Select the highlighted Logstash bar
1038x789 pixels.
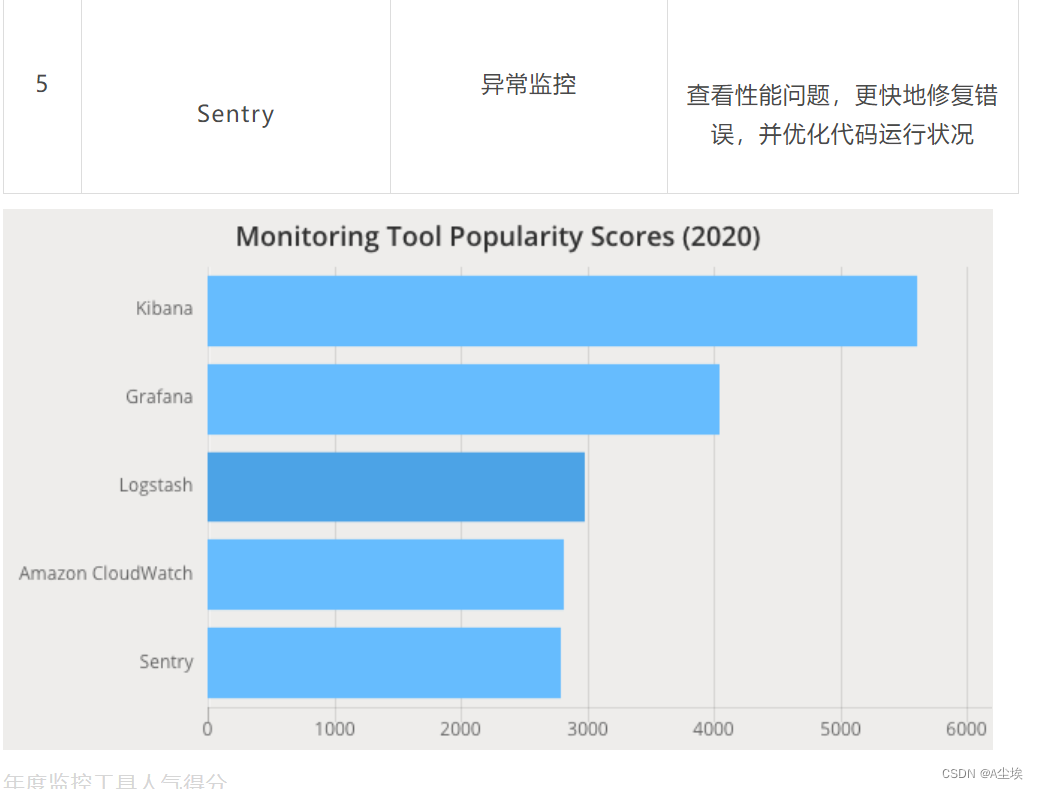tap(396, 487)
